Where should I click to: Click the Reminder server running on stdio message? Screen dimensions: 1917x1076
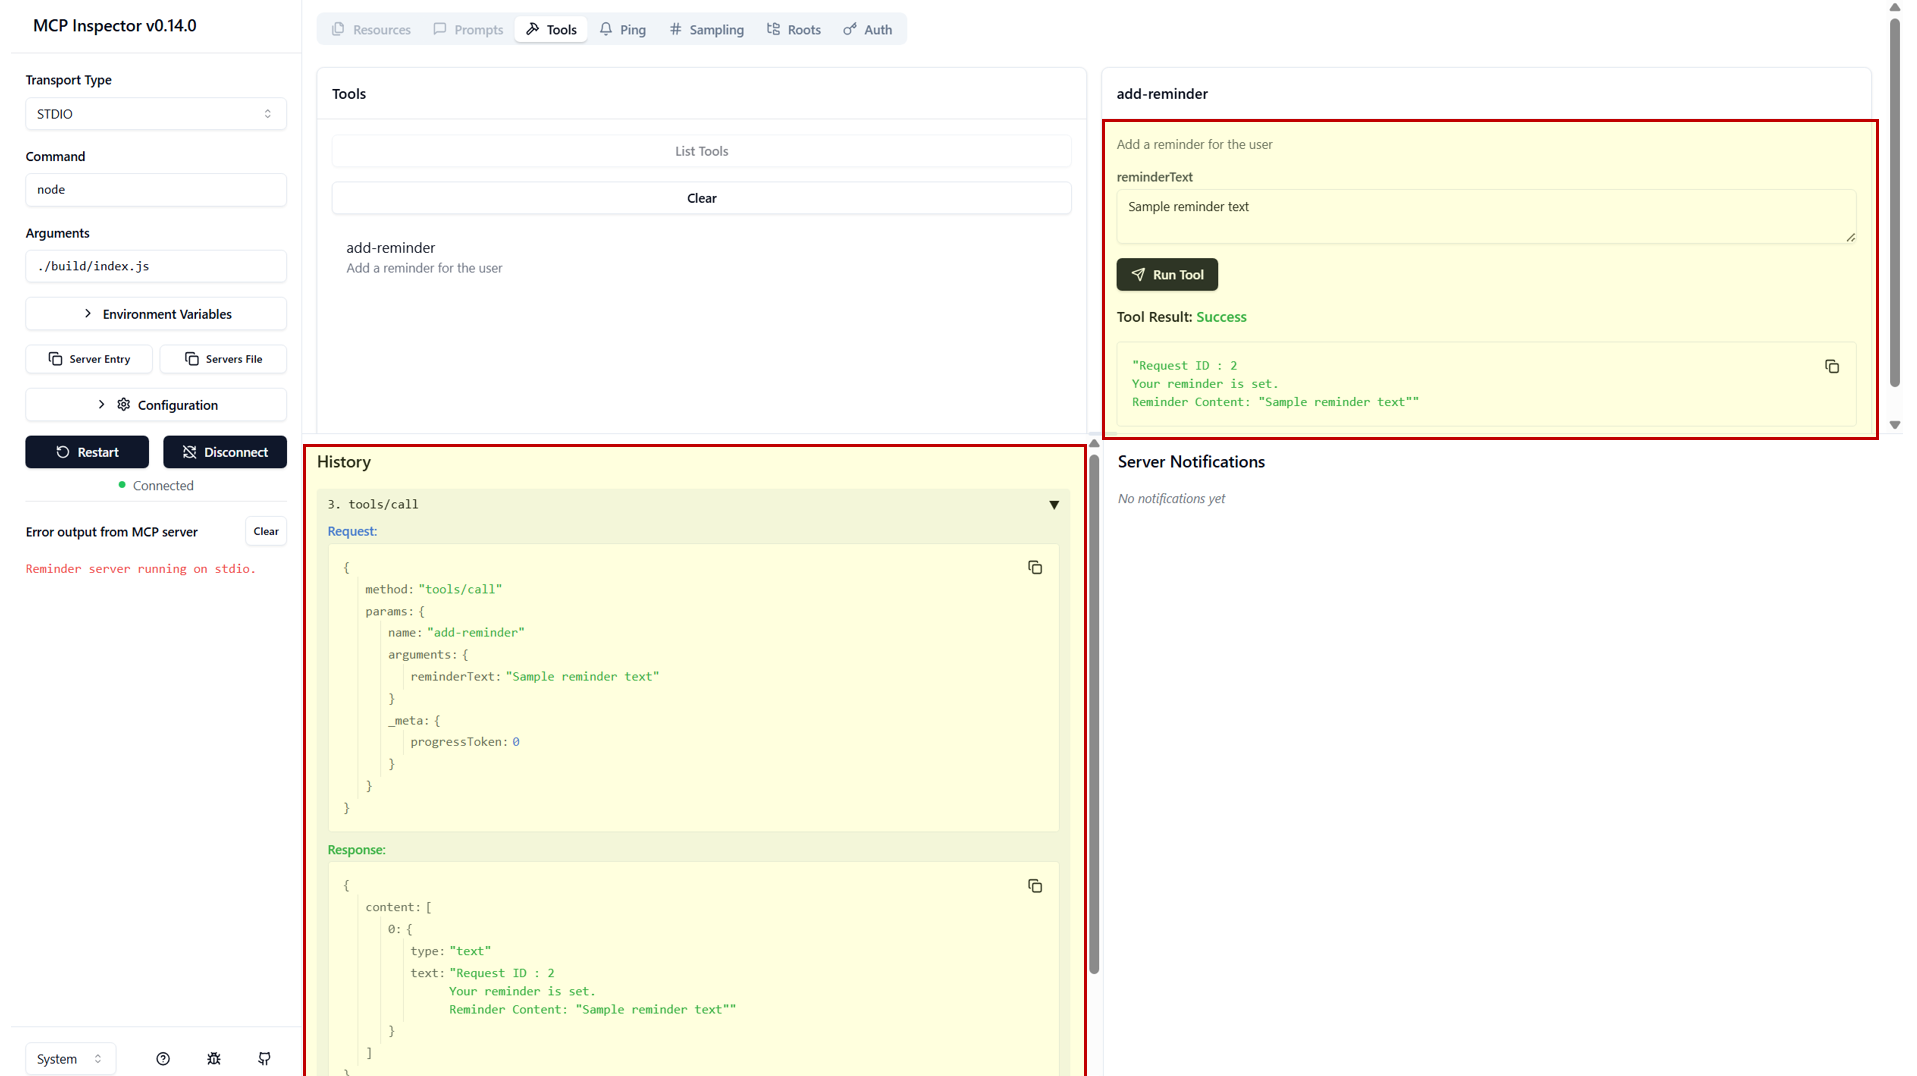point(141,569)
